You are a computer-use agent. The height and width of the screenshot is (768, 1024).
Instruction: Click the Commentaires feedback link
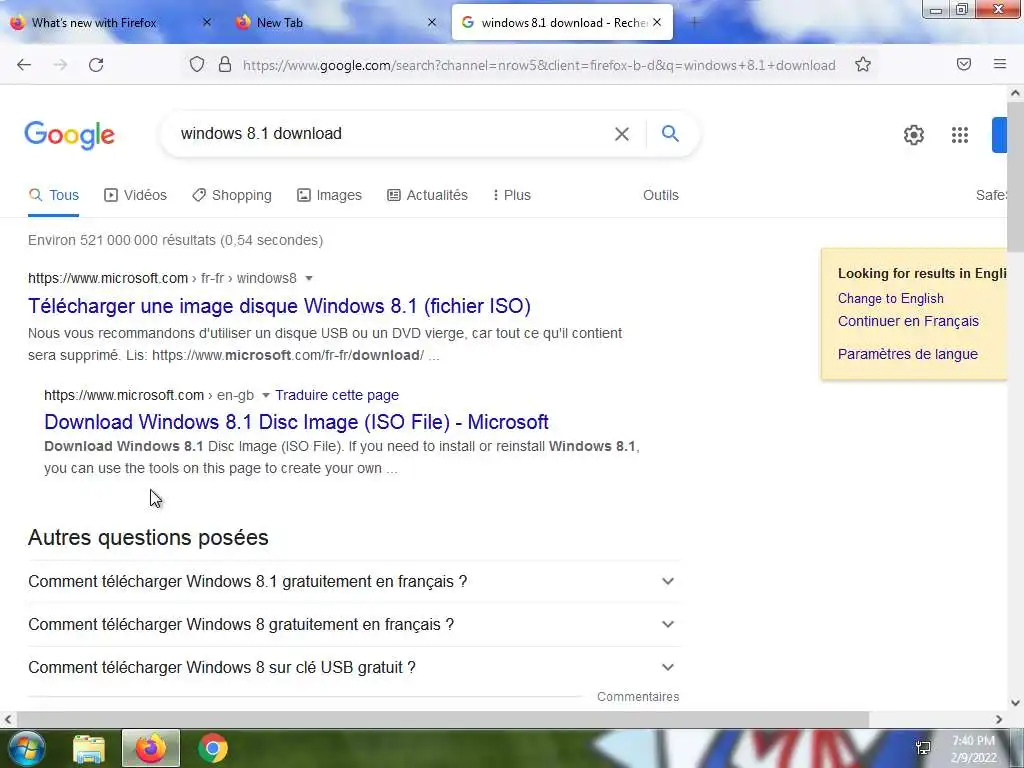637,697
